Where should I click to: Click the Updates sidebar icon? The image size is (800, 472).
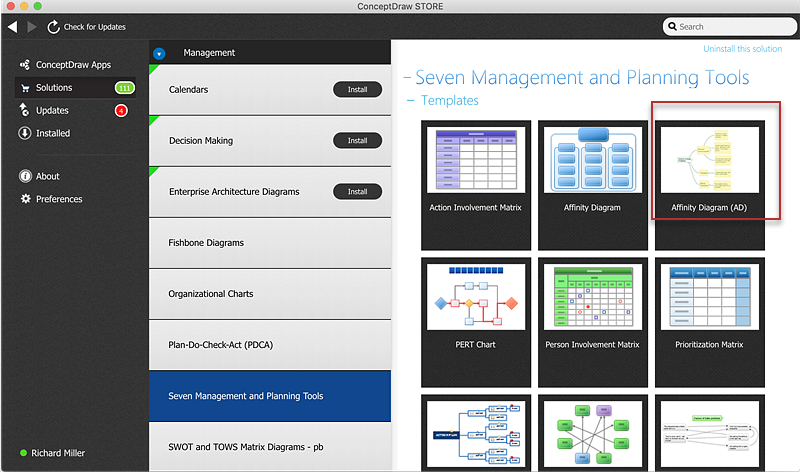tap(24, 110)
